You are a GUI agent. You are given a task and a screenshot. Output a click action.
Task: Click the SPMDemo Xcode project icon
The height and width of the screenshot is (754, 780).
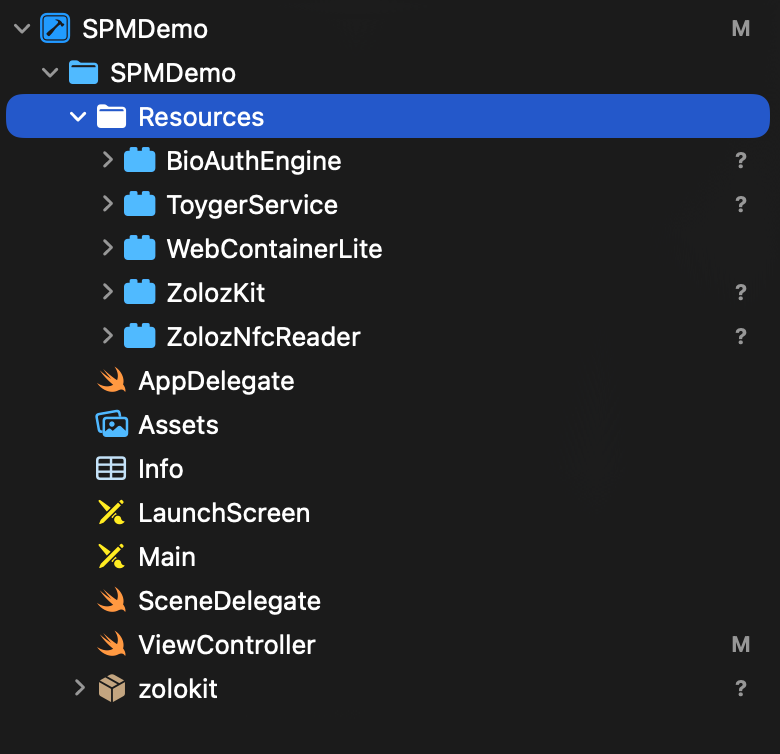tap(55, 29)
